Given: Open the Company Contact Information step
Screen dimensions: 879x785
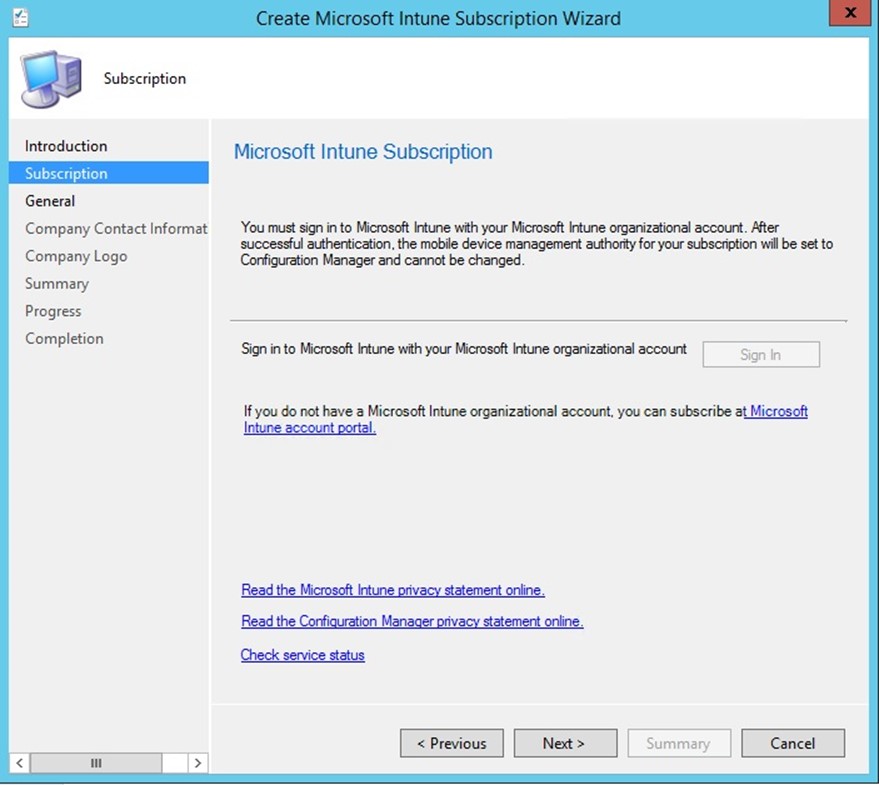Looking at the screenshot, I should [116, 228].
